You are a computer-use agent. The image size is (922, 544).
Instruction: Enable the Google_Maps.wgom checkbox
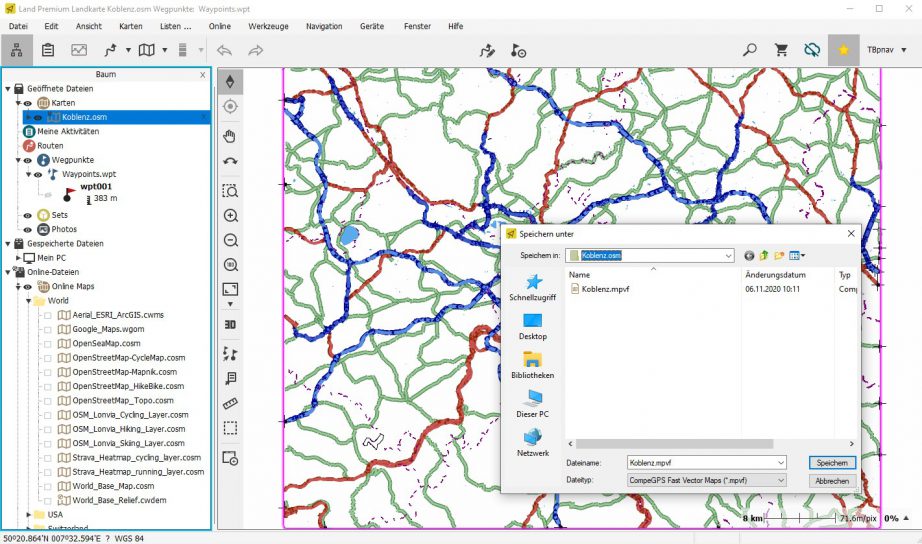point(47,329)
